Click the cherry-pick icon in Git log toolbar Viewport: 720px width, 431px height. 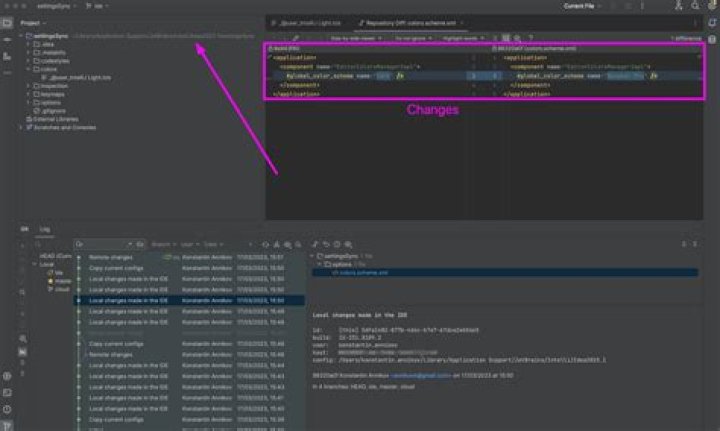276,245
